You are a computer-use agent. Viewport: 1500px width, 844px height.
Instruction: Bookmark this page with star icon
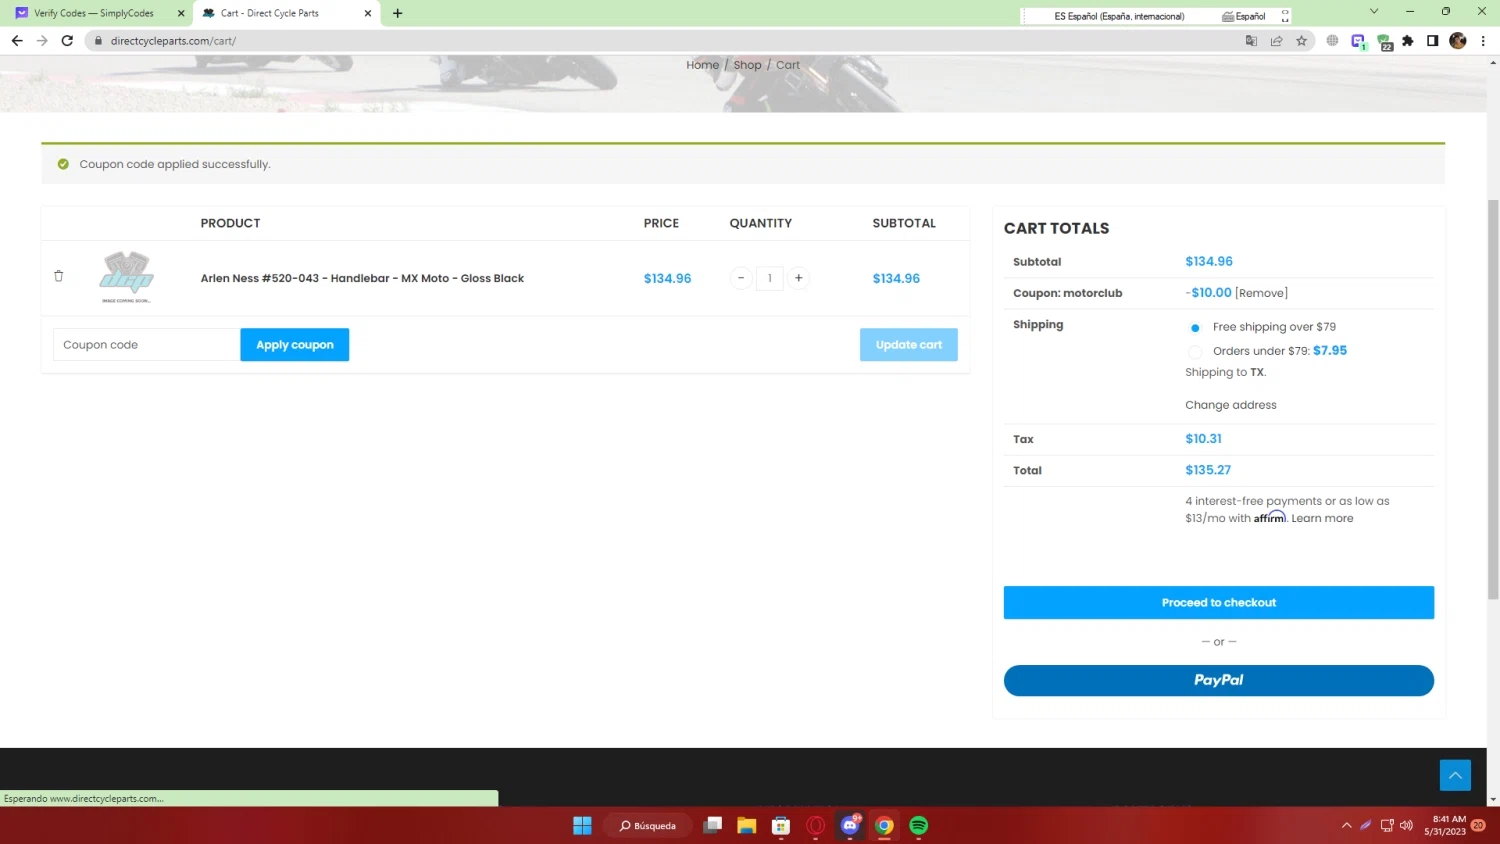point(1301,41)
